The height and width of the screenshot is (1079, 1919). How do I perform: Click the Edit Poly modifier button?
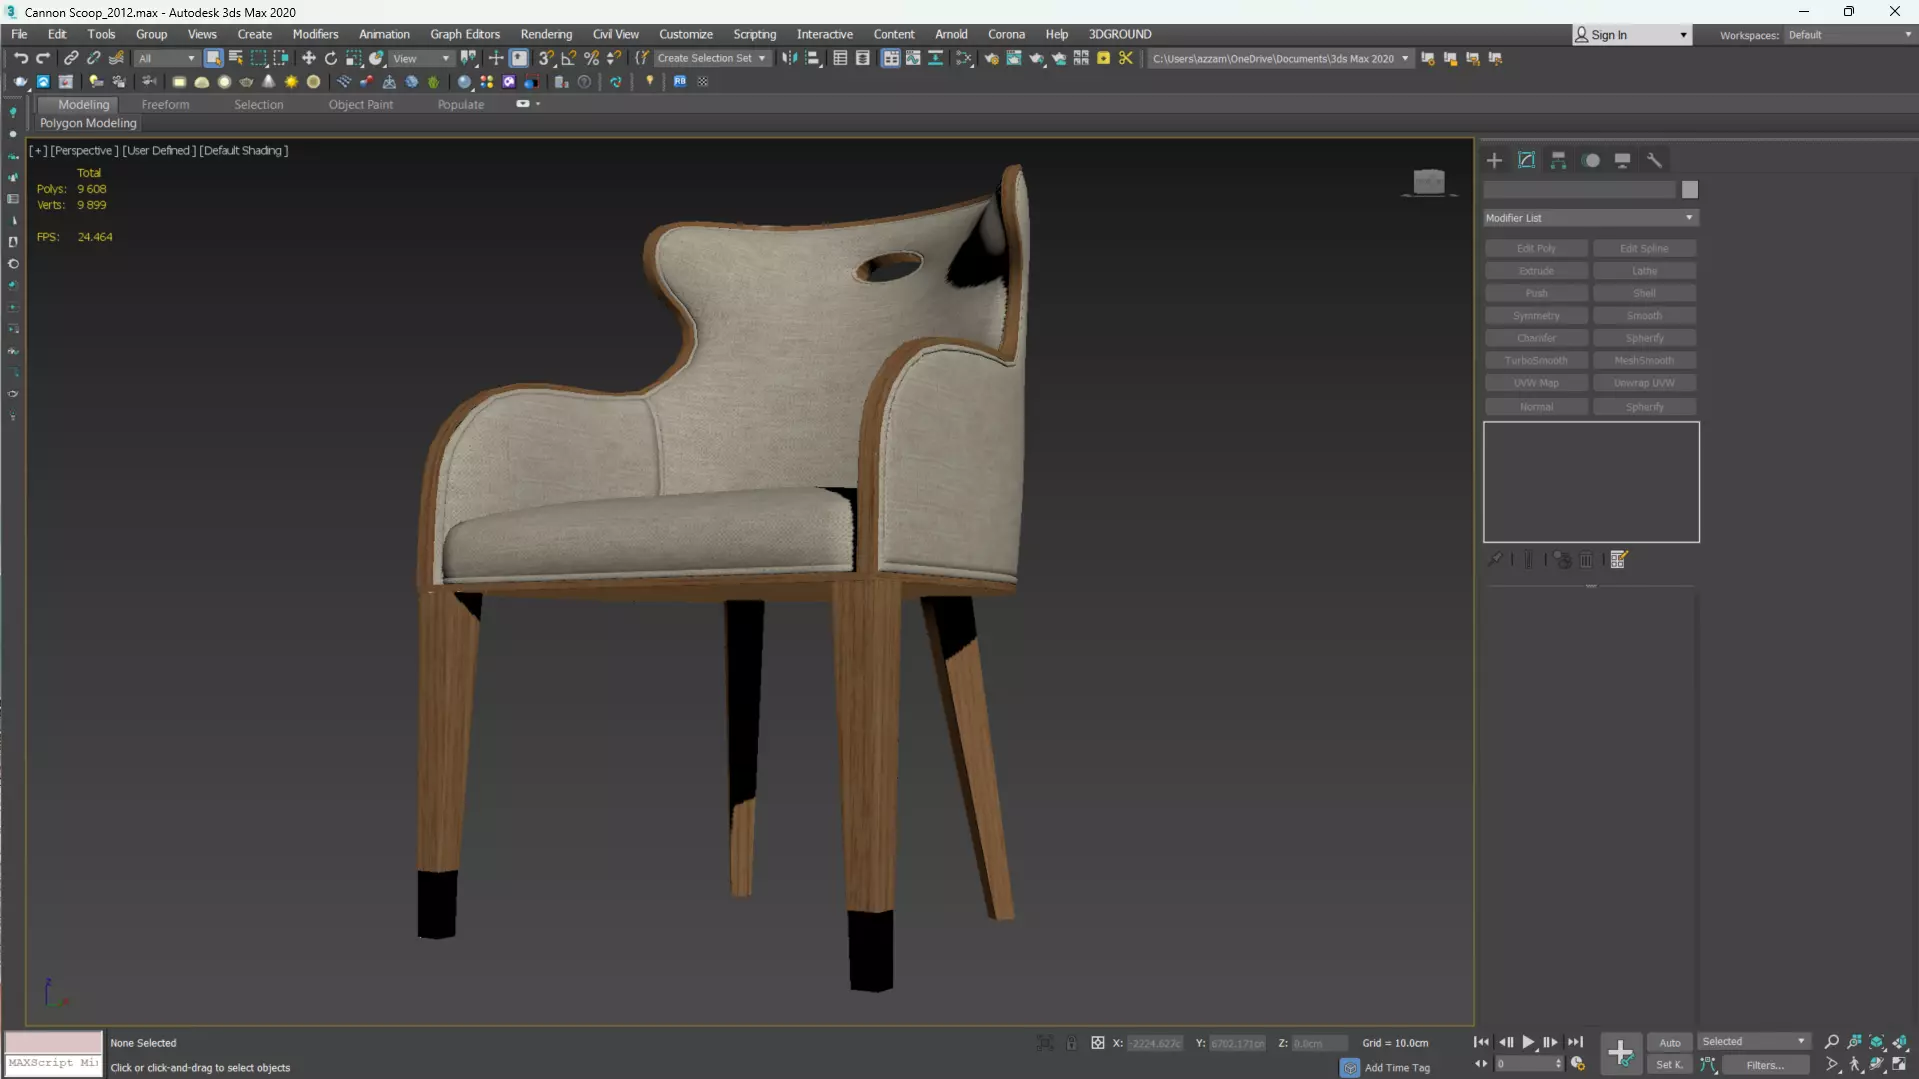1536,248
